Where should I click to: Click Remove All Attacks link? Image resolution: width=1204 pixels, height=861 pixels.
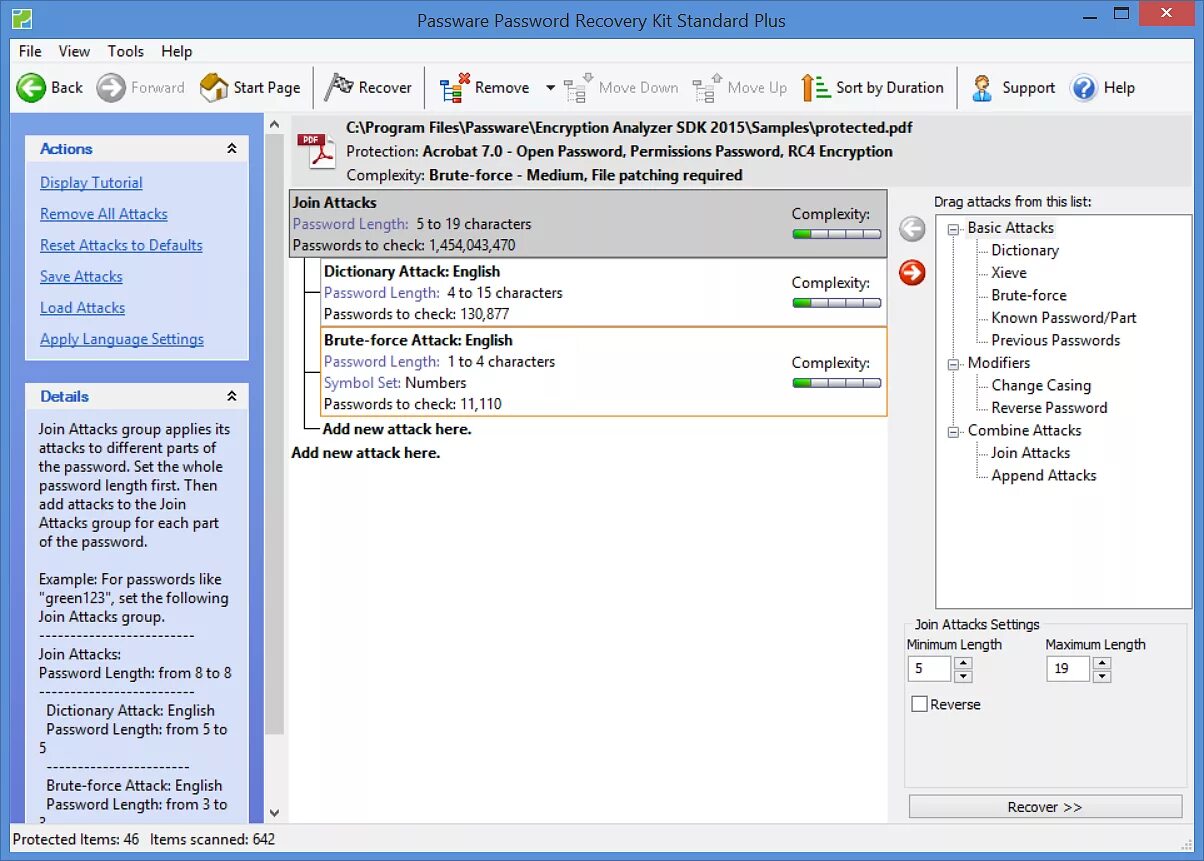pyautogui.click(x=104, y=214)
